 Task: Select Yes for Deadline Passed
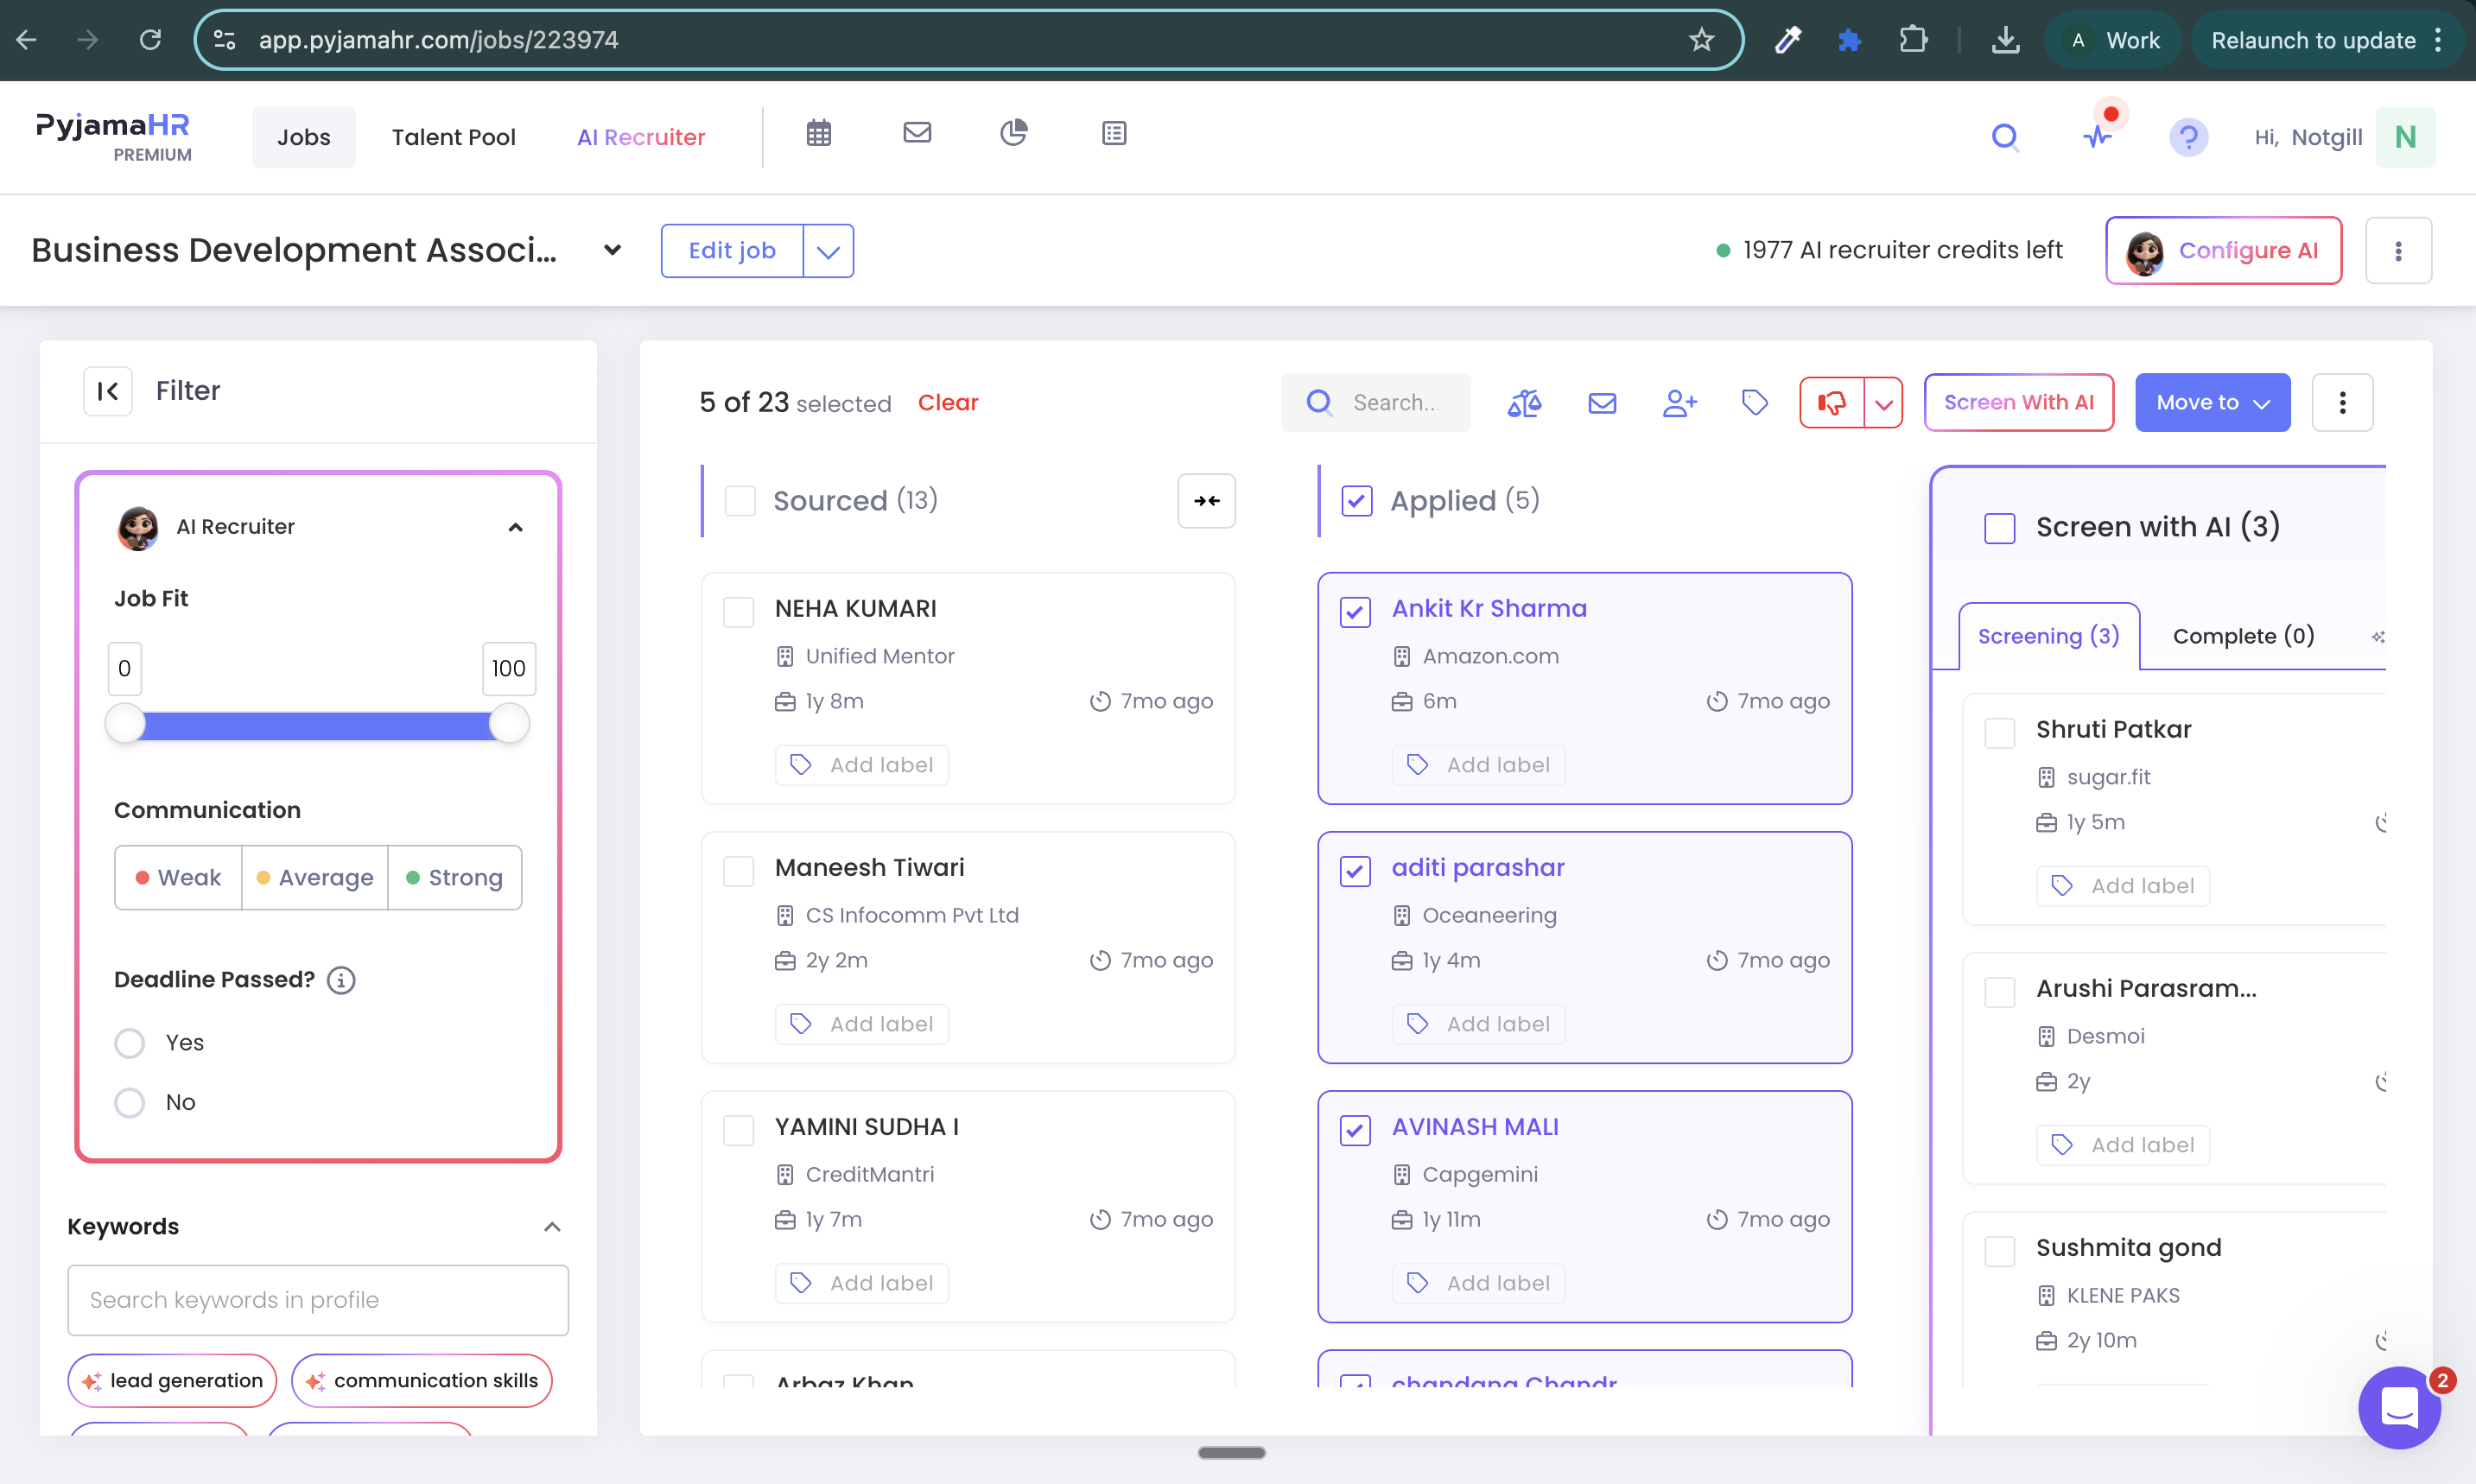129,1043
